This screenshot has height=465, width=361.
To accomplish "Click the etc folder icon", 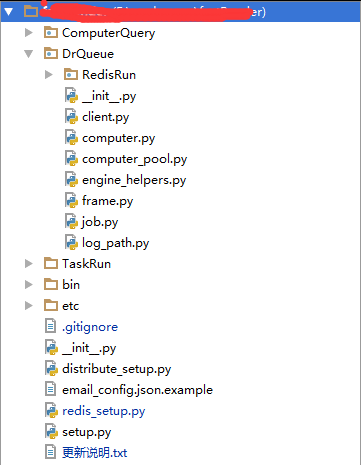I will coord(51,306).
